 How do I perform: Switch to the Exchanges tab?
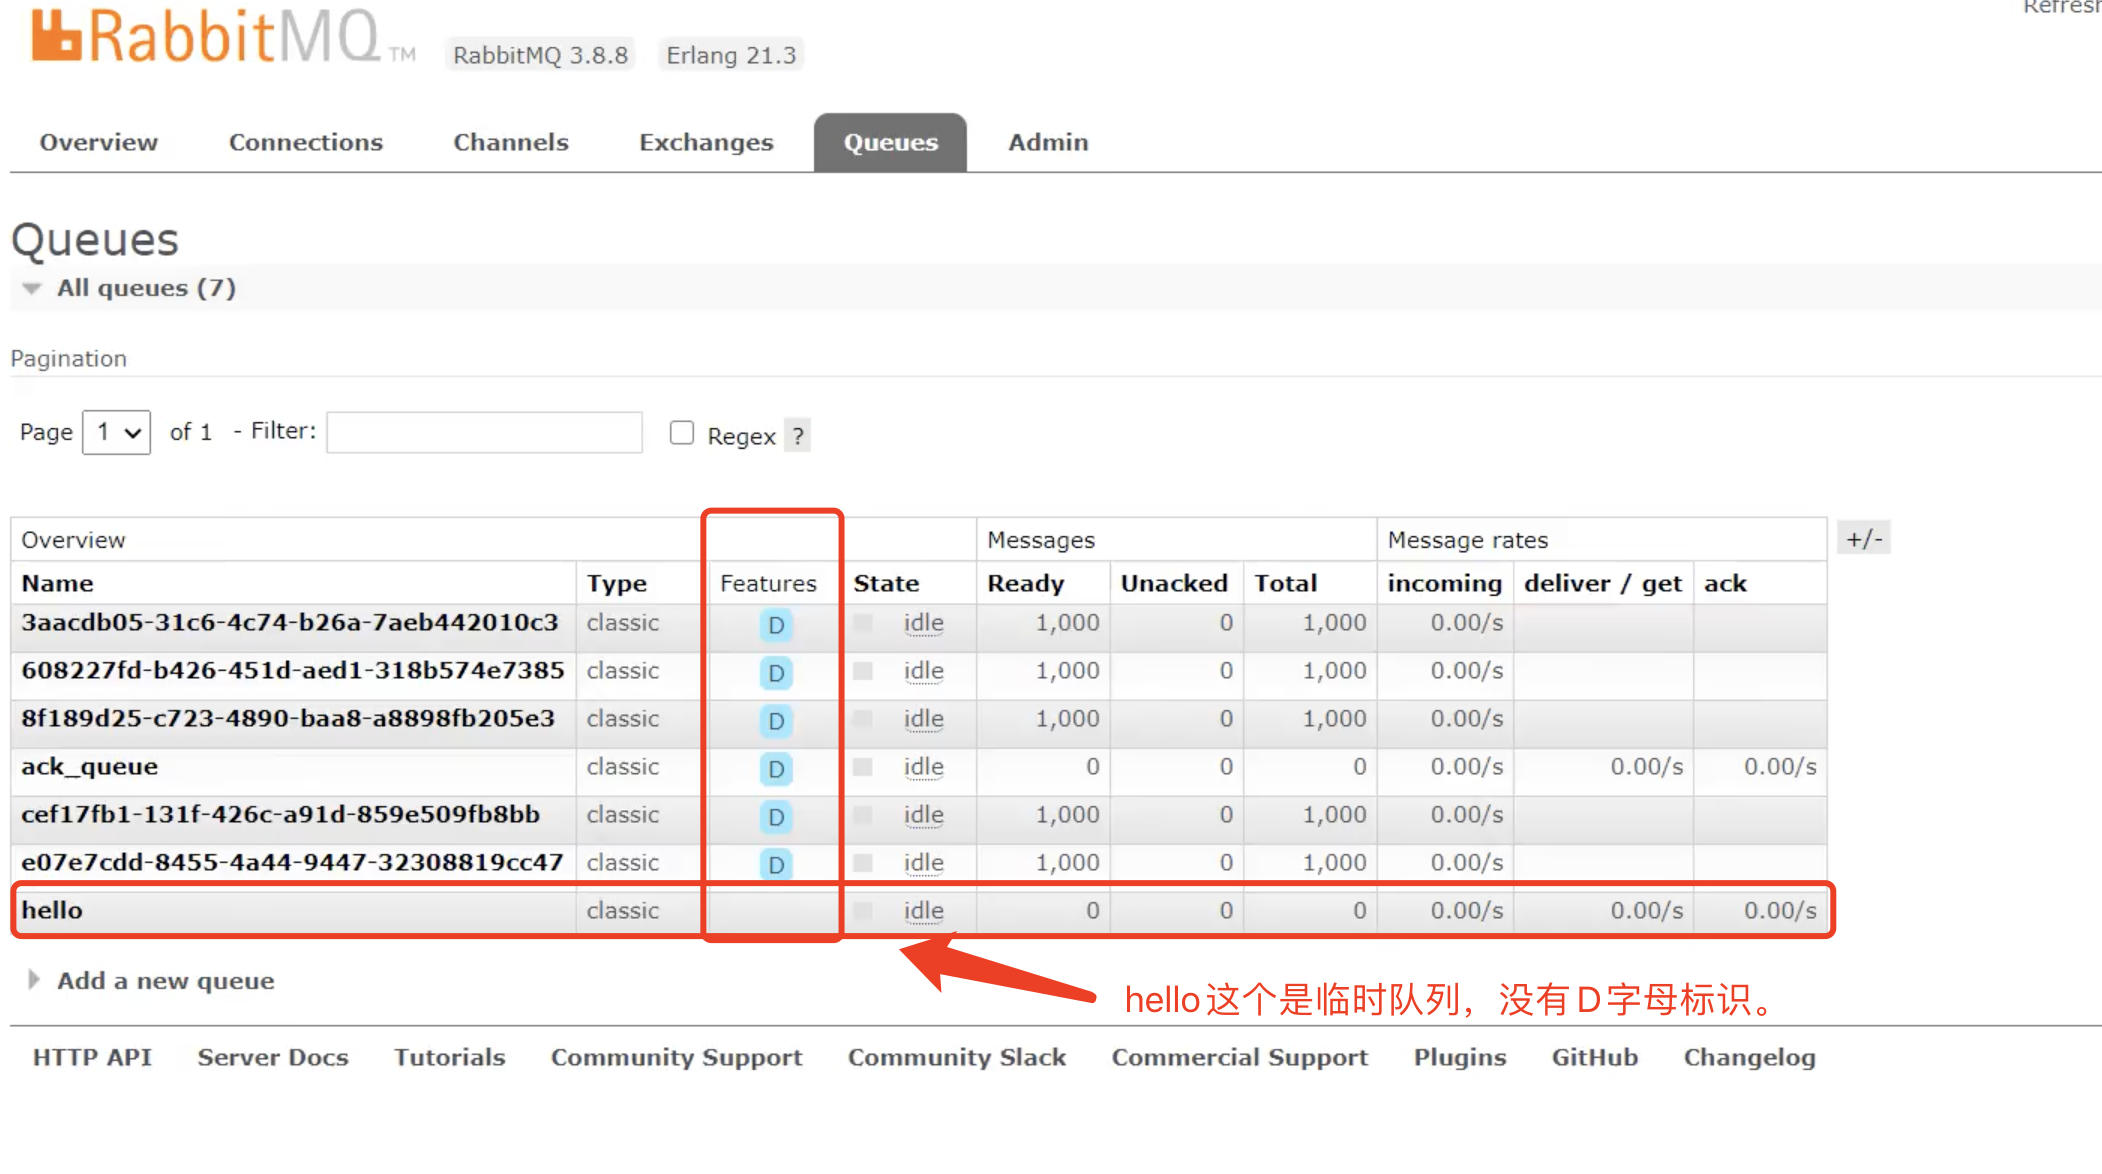tap(706, 143)
